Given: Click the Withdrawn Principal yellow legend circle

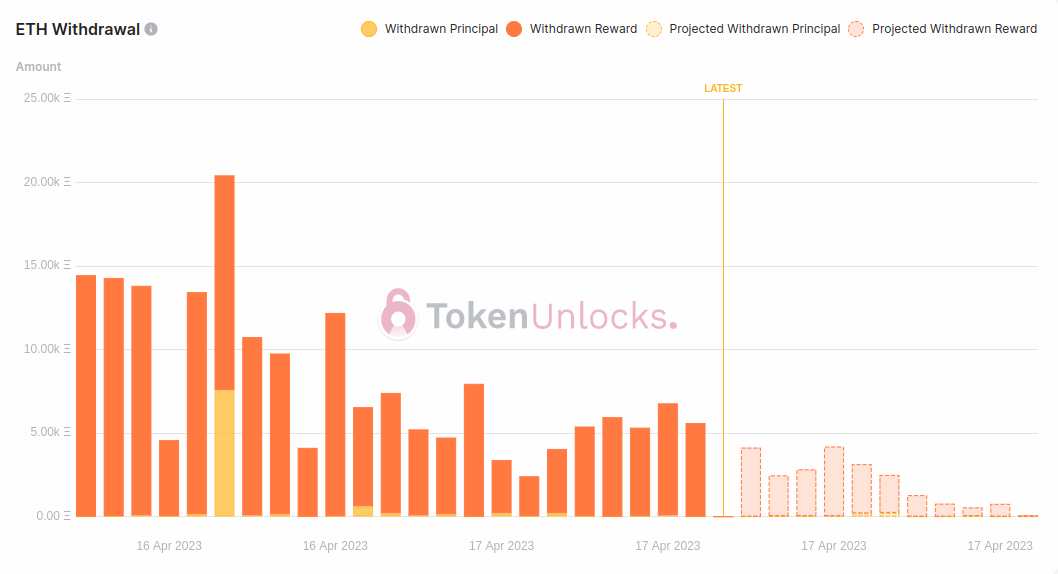Looking at the screenshot, I should [x=369, y=29].
